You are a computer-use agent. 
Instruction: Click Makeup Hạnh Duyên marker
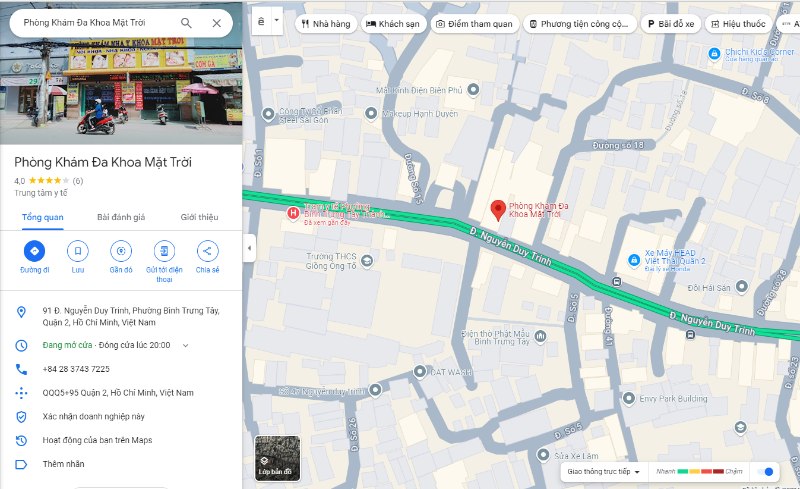(371, 113)
